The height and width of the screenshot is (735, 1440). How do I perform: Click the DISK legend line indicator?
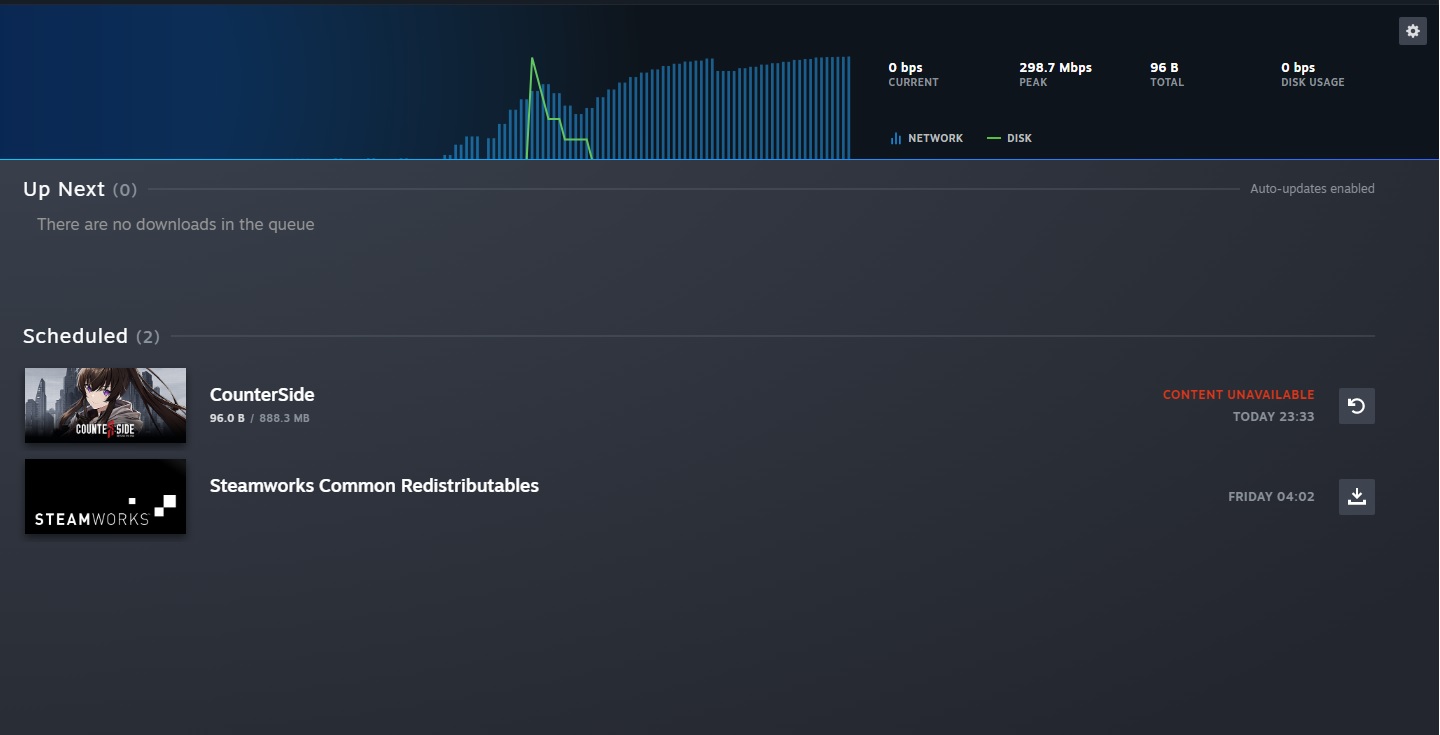(x=993, y=138)
